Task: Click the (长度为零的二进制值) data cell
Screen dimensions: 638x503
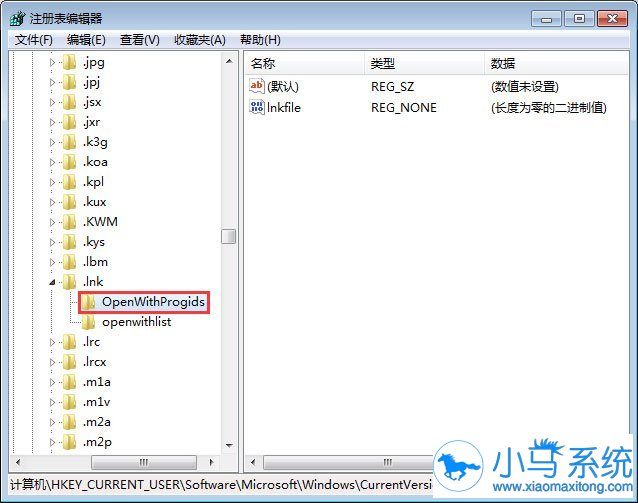Action: click(548, 107)
